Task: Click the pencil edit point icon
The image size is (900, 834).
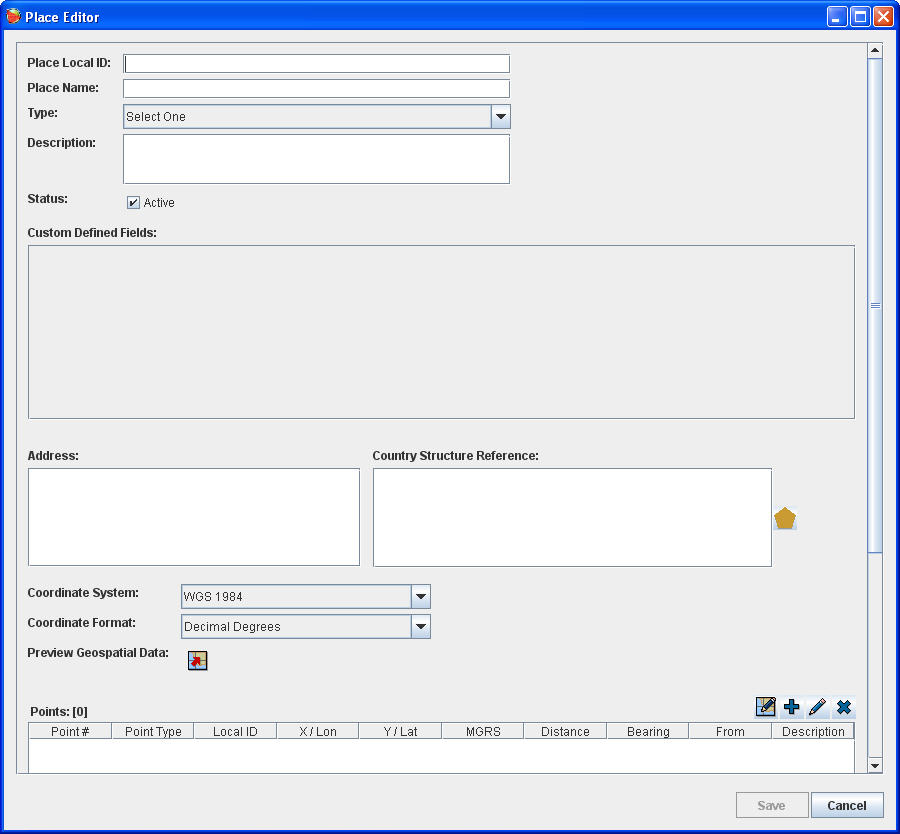Action: coord(818,707)
